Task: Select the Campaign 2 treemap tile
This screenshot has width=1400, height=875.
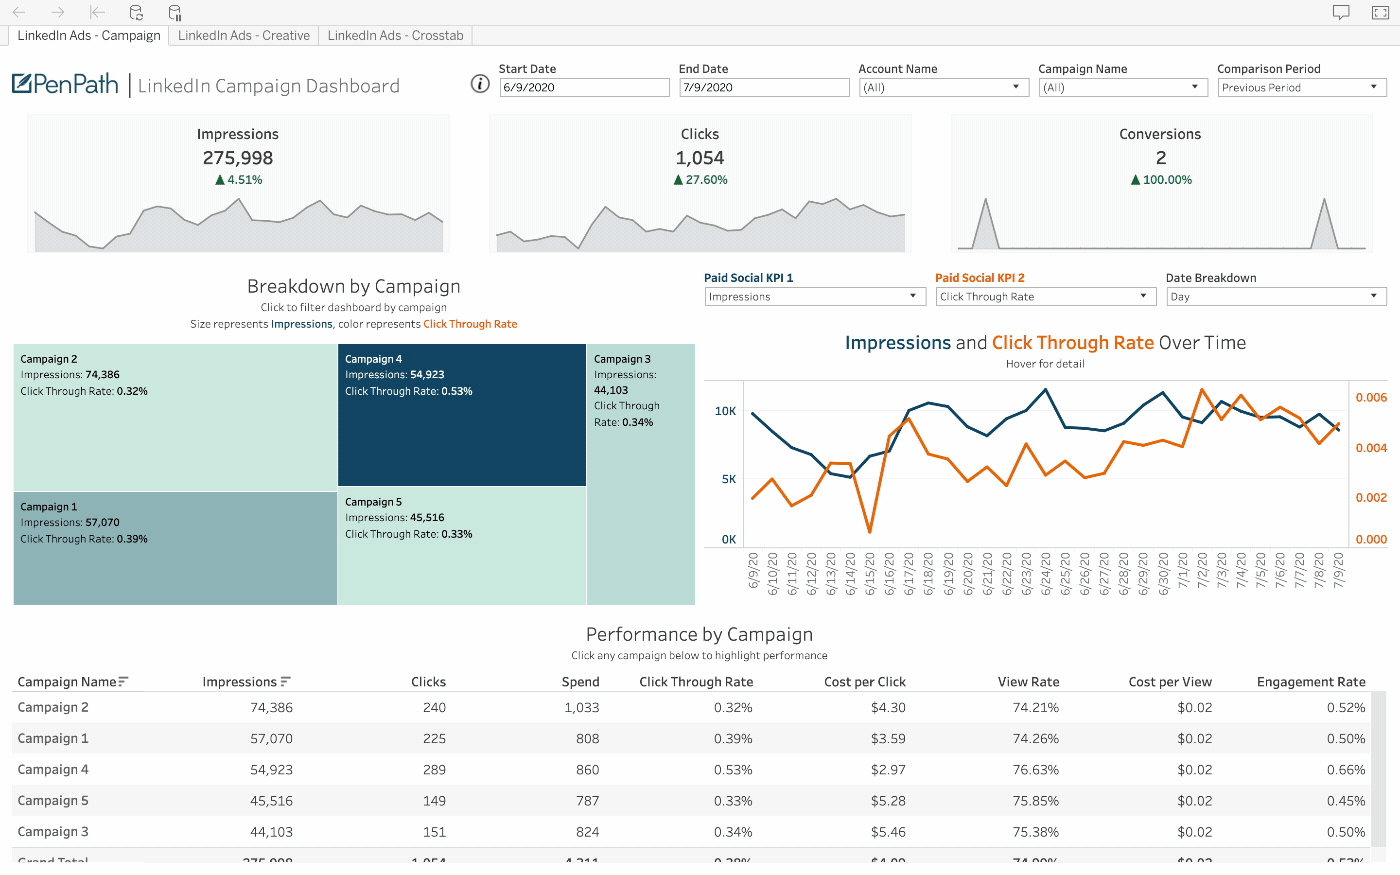Action: point(175,417)
